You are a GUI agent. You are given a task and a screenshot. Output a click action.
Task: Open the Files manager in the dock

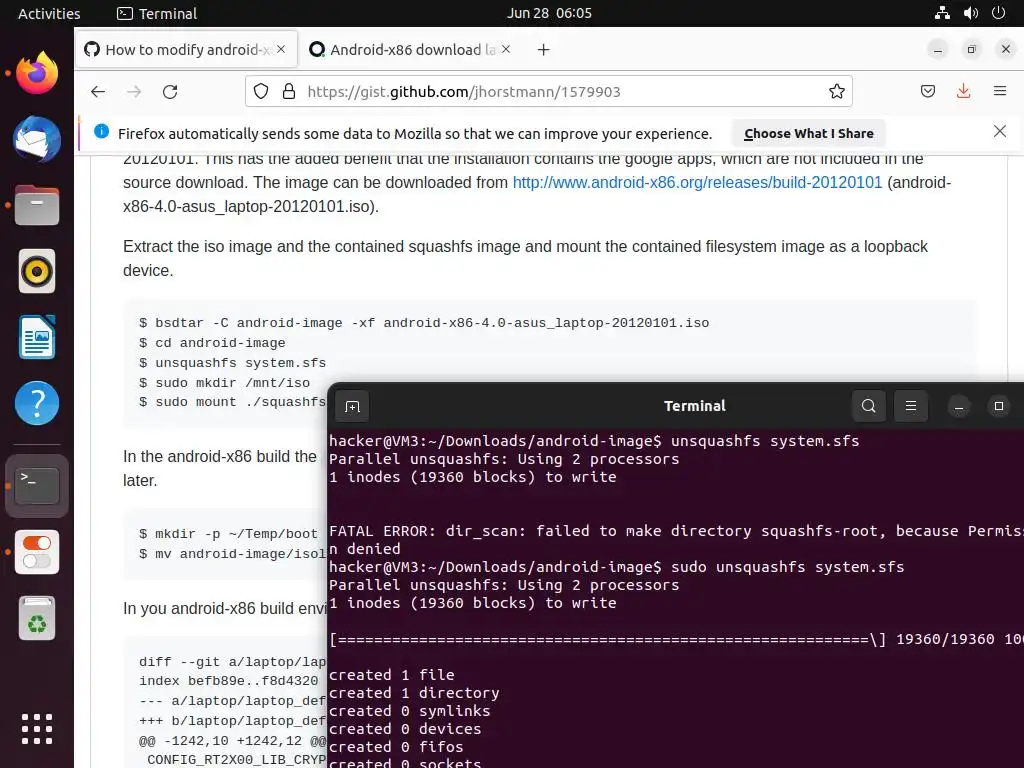37,205
